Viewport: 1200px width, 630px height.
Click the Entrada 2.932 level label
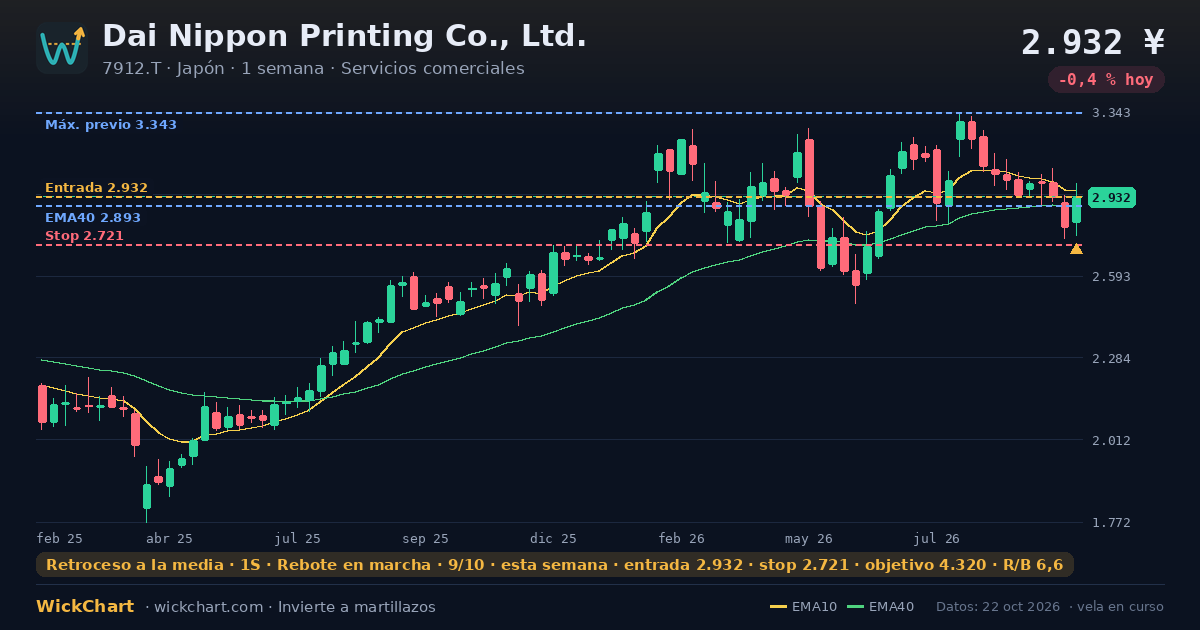click(96, 188)
